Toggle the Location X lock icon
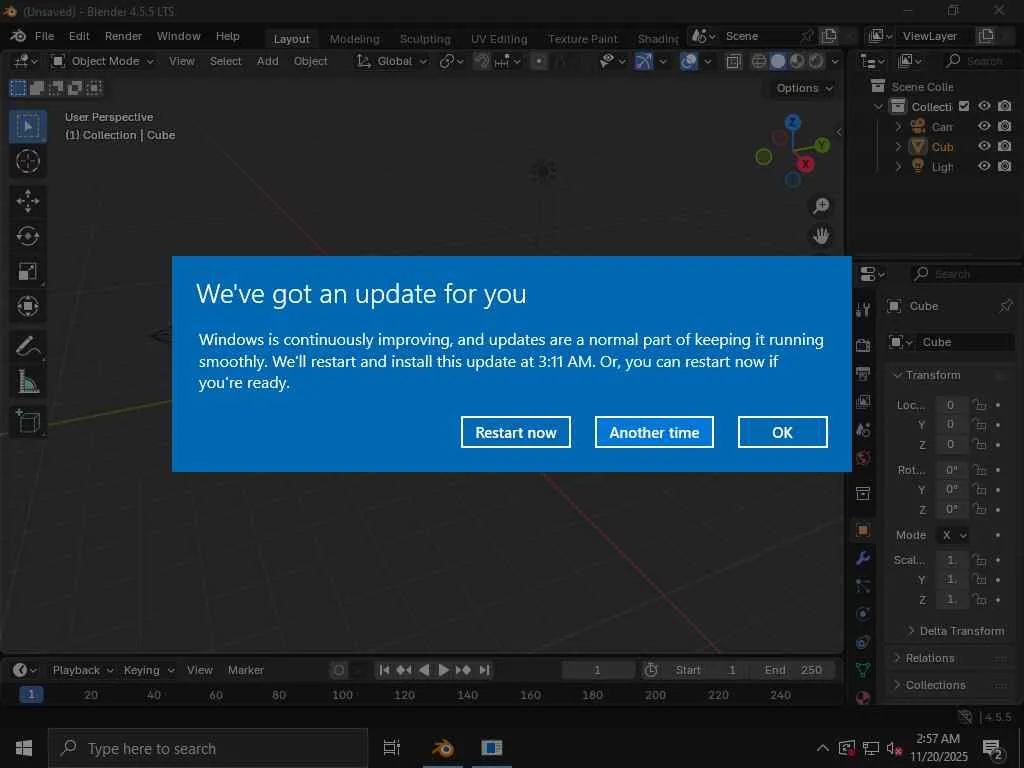1024x768 pixels. [978, 405]
